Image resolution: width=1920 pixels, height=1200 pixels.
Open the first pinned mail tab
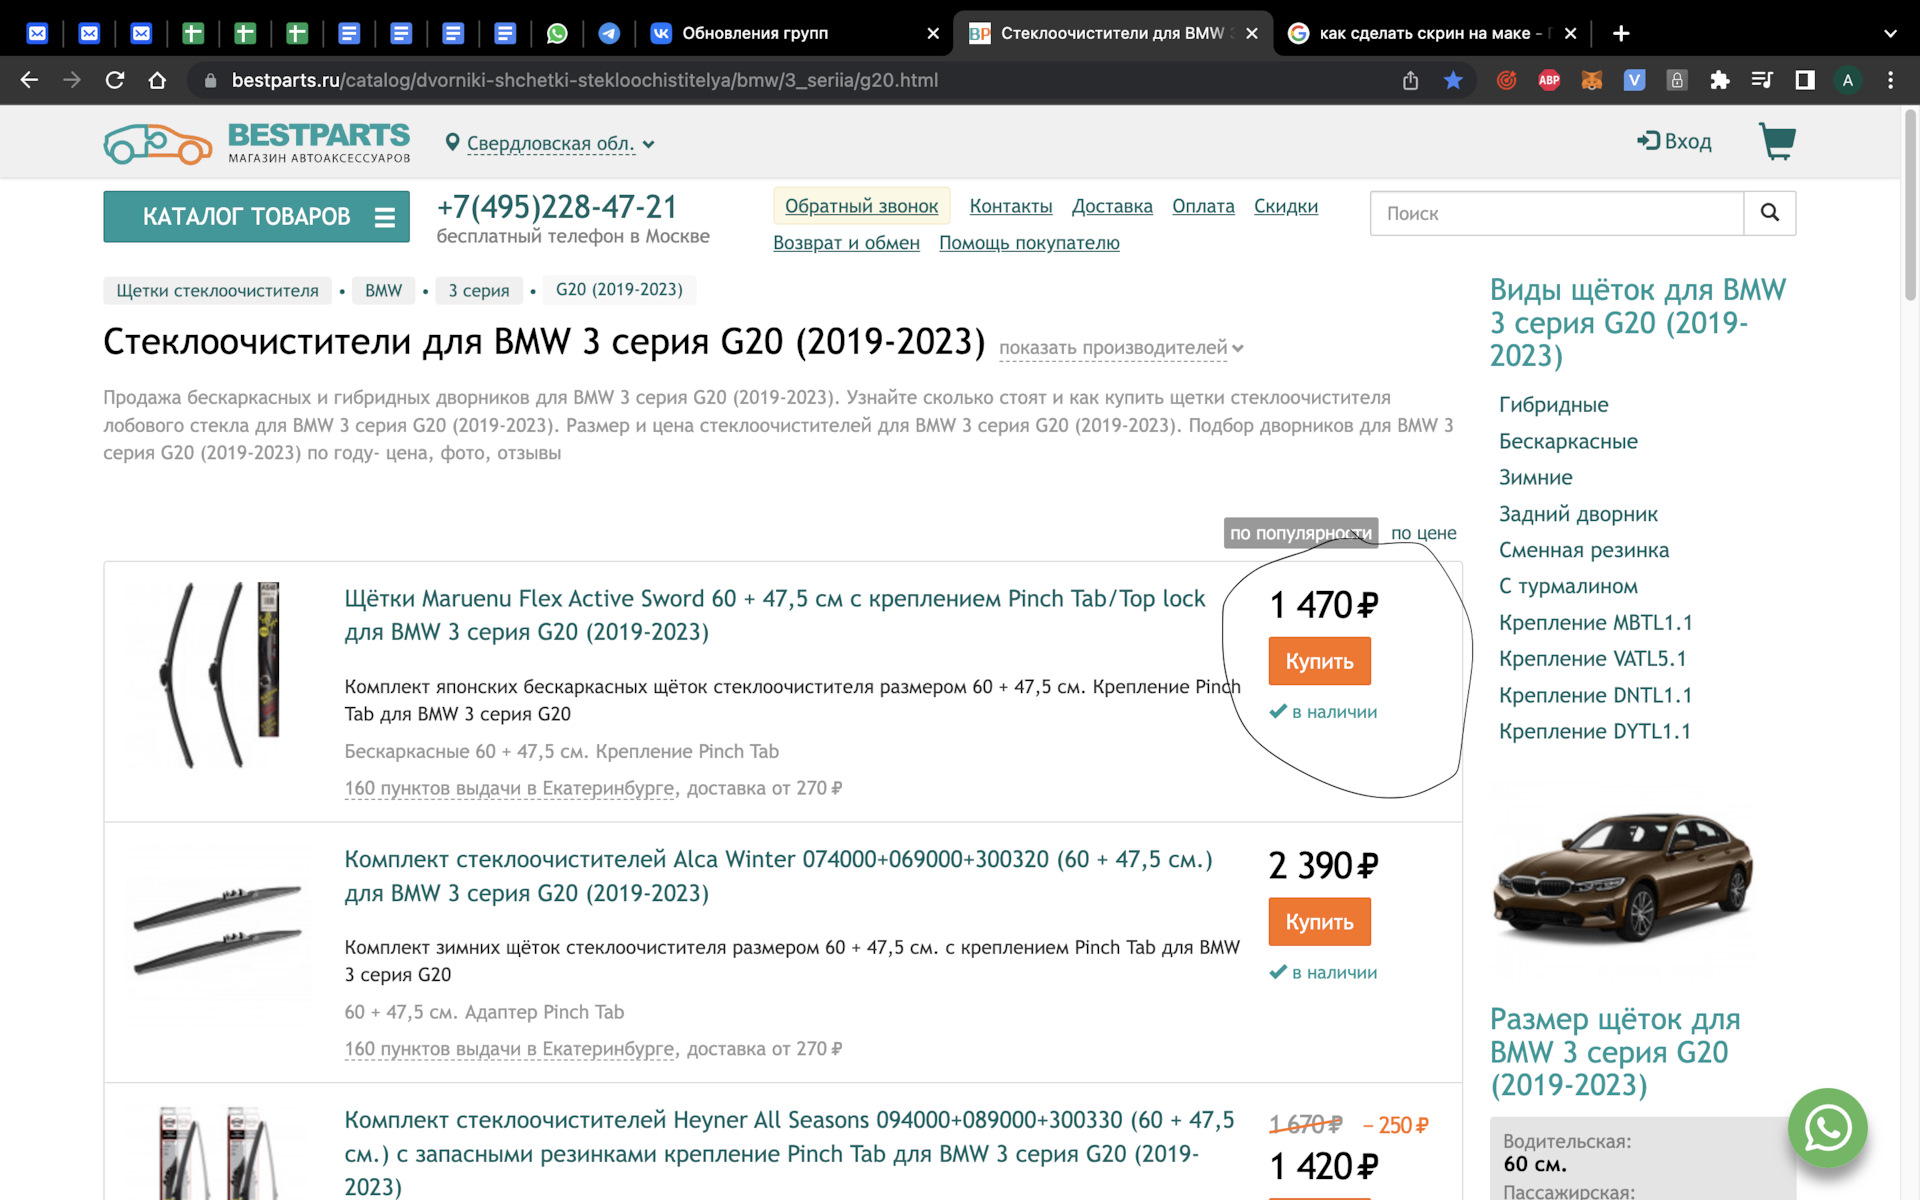(x=37, y=33)
